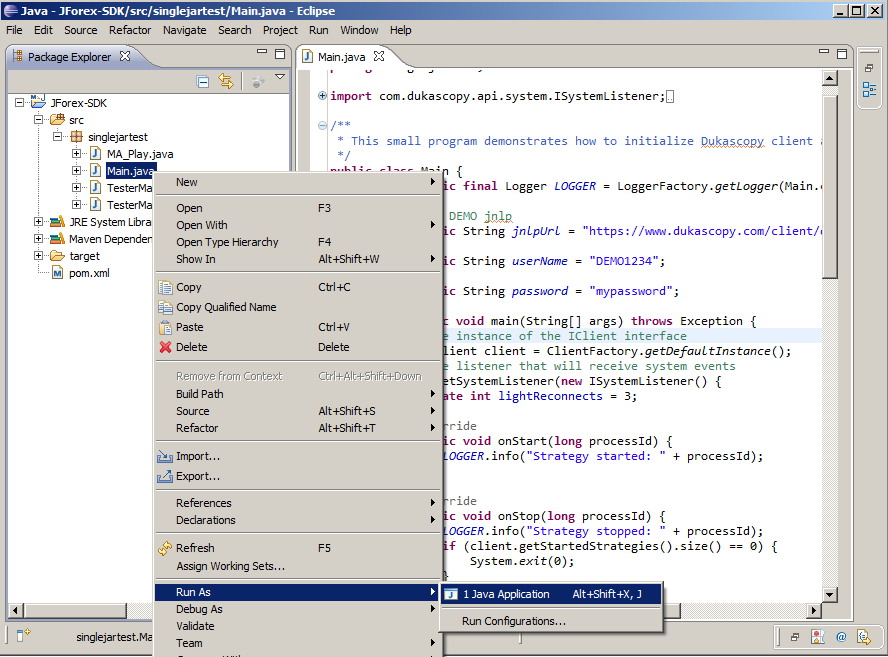Choose Export... in the context menu
This screenshot has height=657, width=888.
coord(298,476)
